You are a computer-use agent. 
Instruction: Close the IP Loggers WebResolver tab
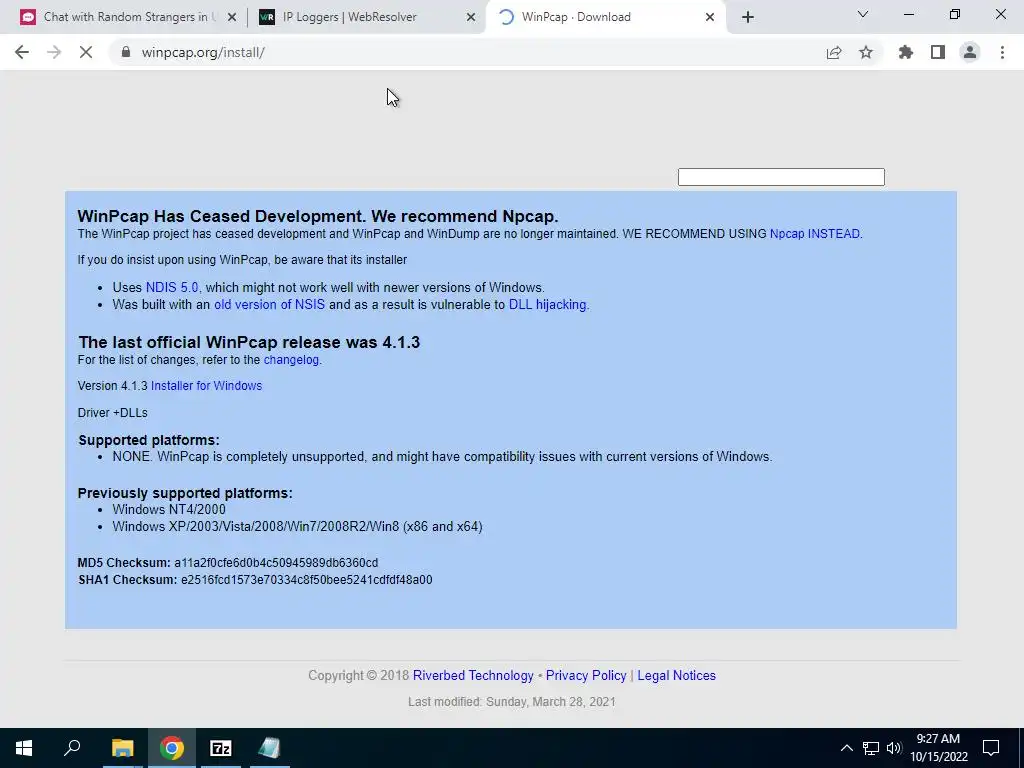470,17
